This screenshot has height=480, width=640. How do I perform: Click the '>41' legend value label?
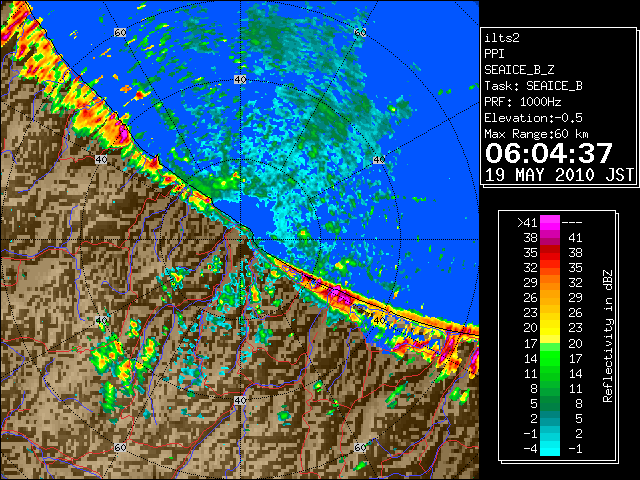point(527,223)
